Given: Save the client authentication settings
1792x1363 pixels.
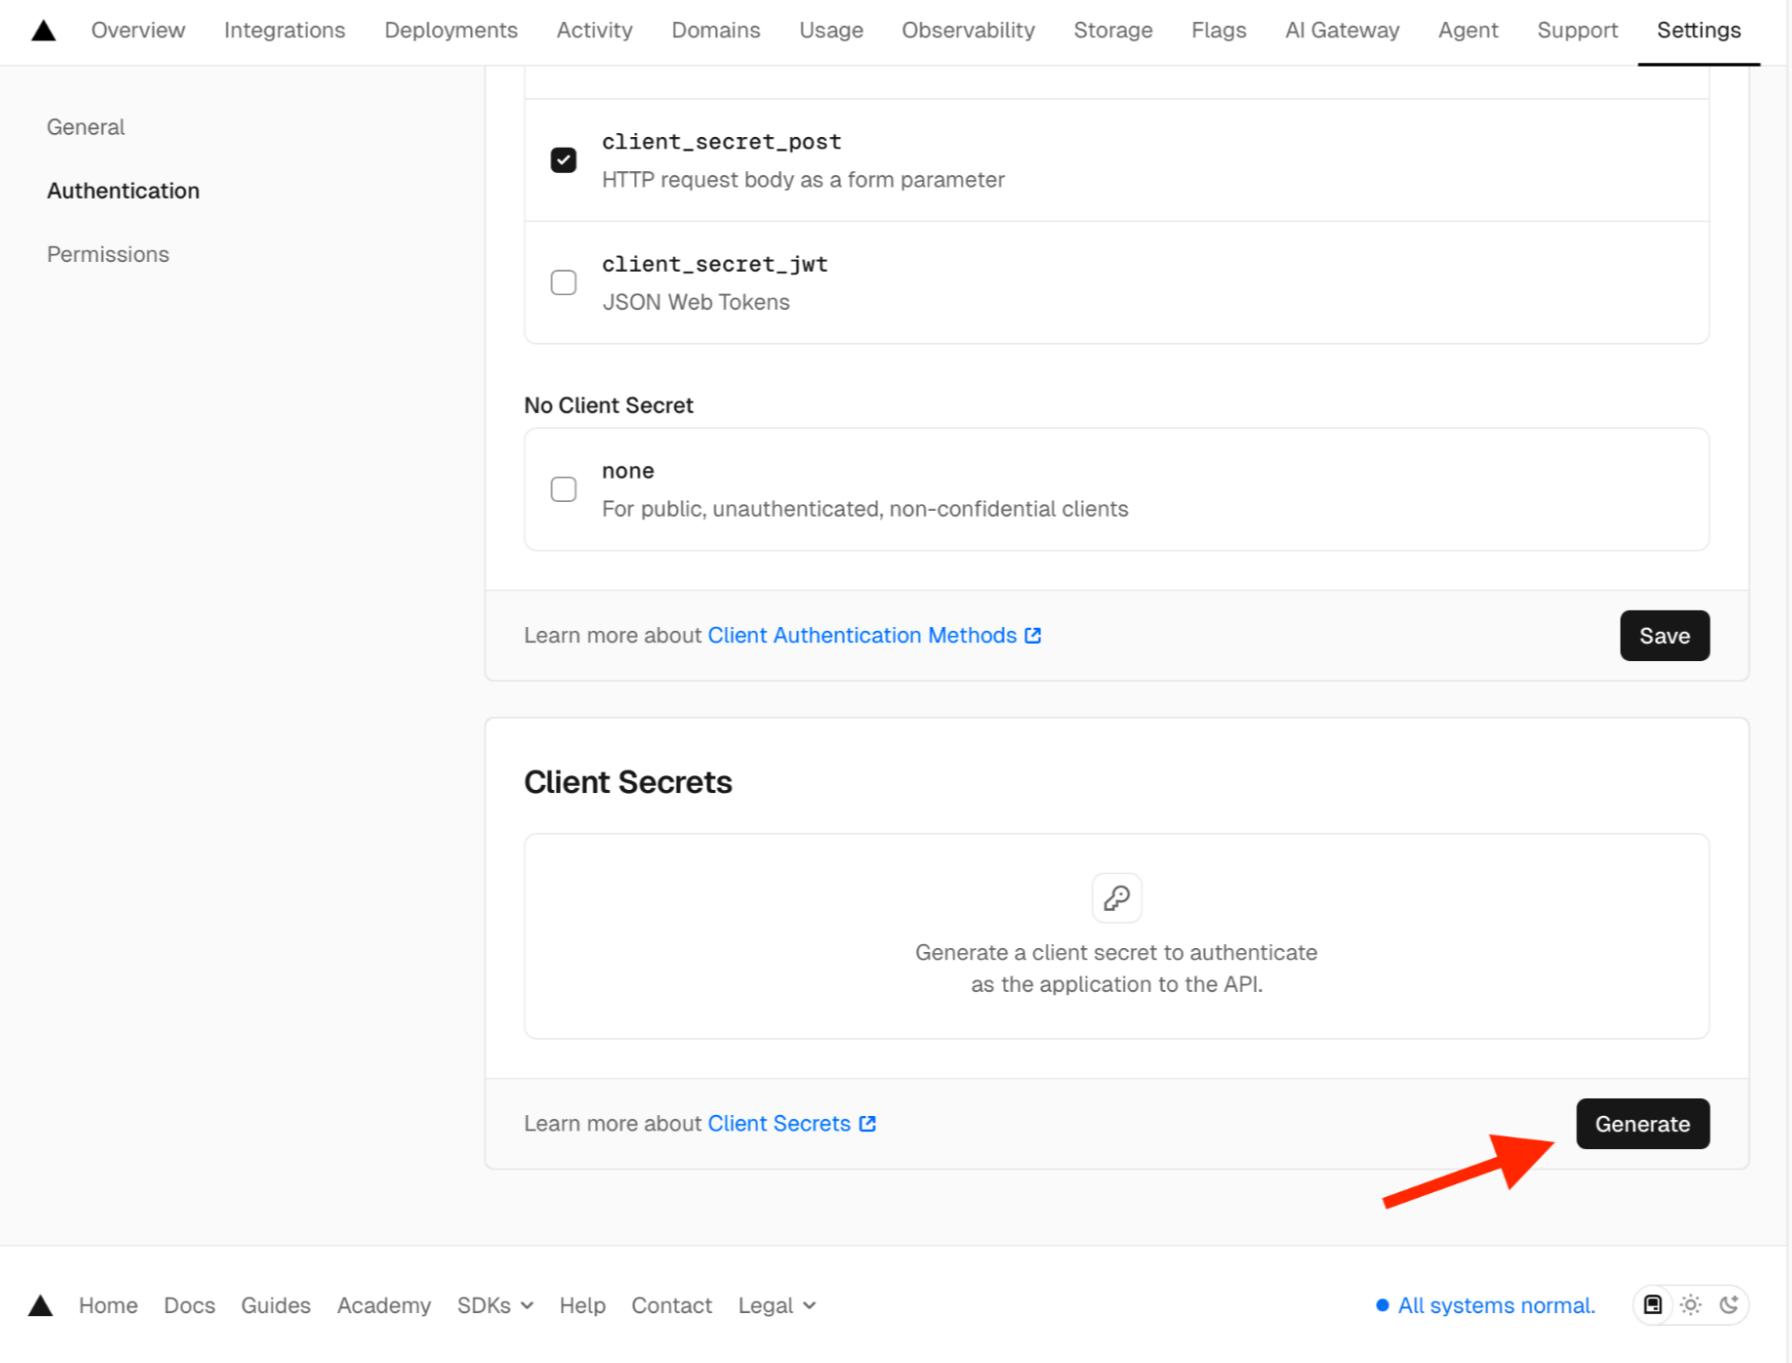Looking at the screenshot, I should point(1663,635).
